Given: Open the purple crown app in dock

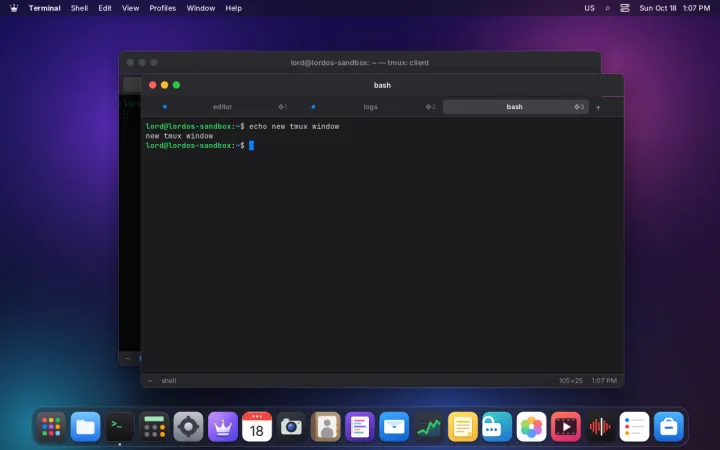Looking at the screenshot, I should pyautogui.click(x=223, y=427).
